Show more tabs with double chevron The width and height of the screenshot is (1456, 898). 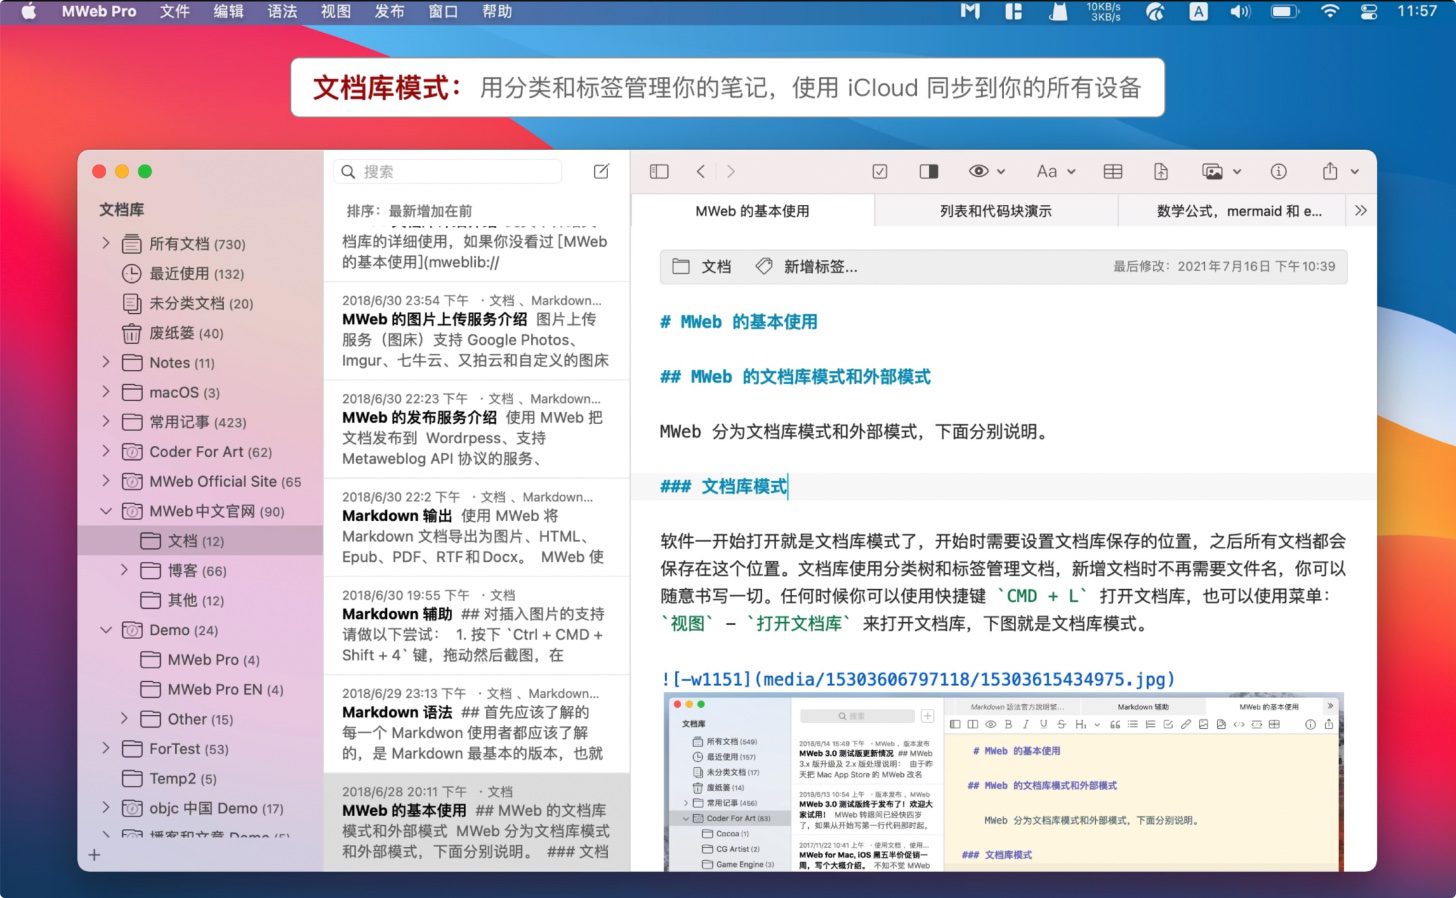point(1361,211)
